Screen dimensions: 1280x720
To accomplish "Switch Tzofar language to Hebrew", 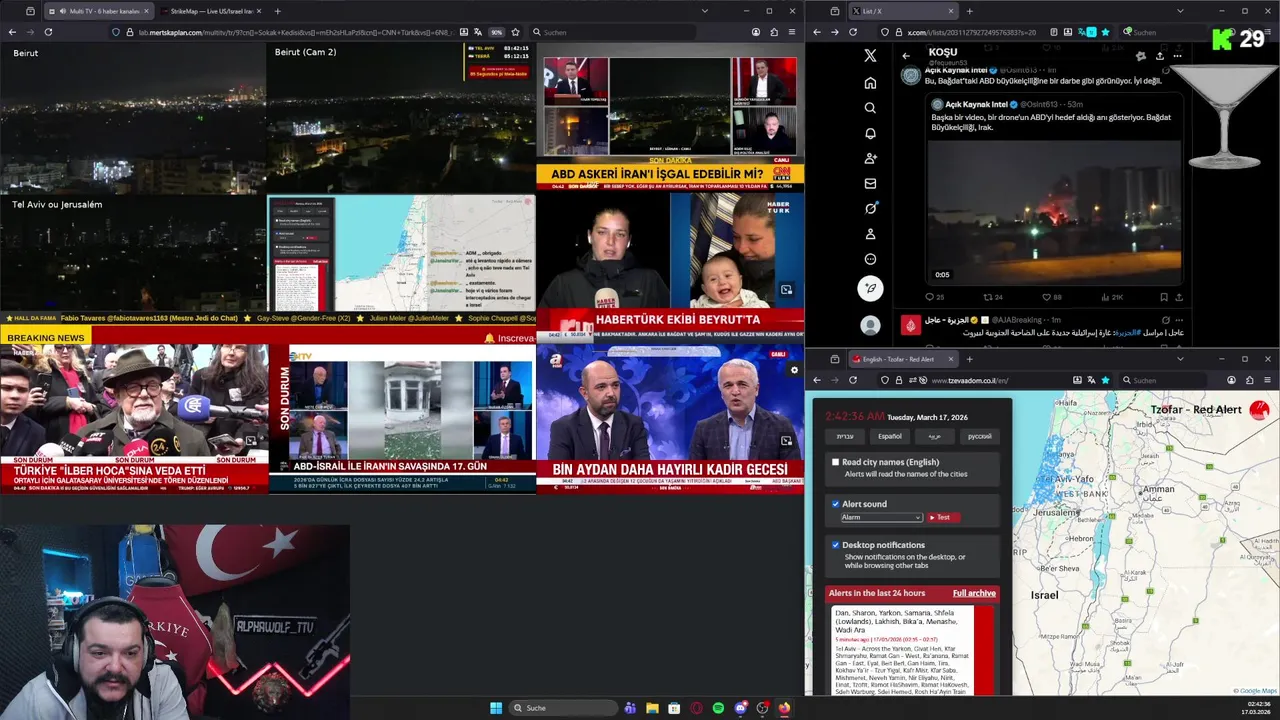I will (x=845, y=436).
